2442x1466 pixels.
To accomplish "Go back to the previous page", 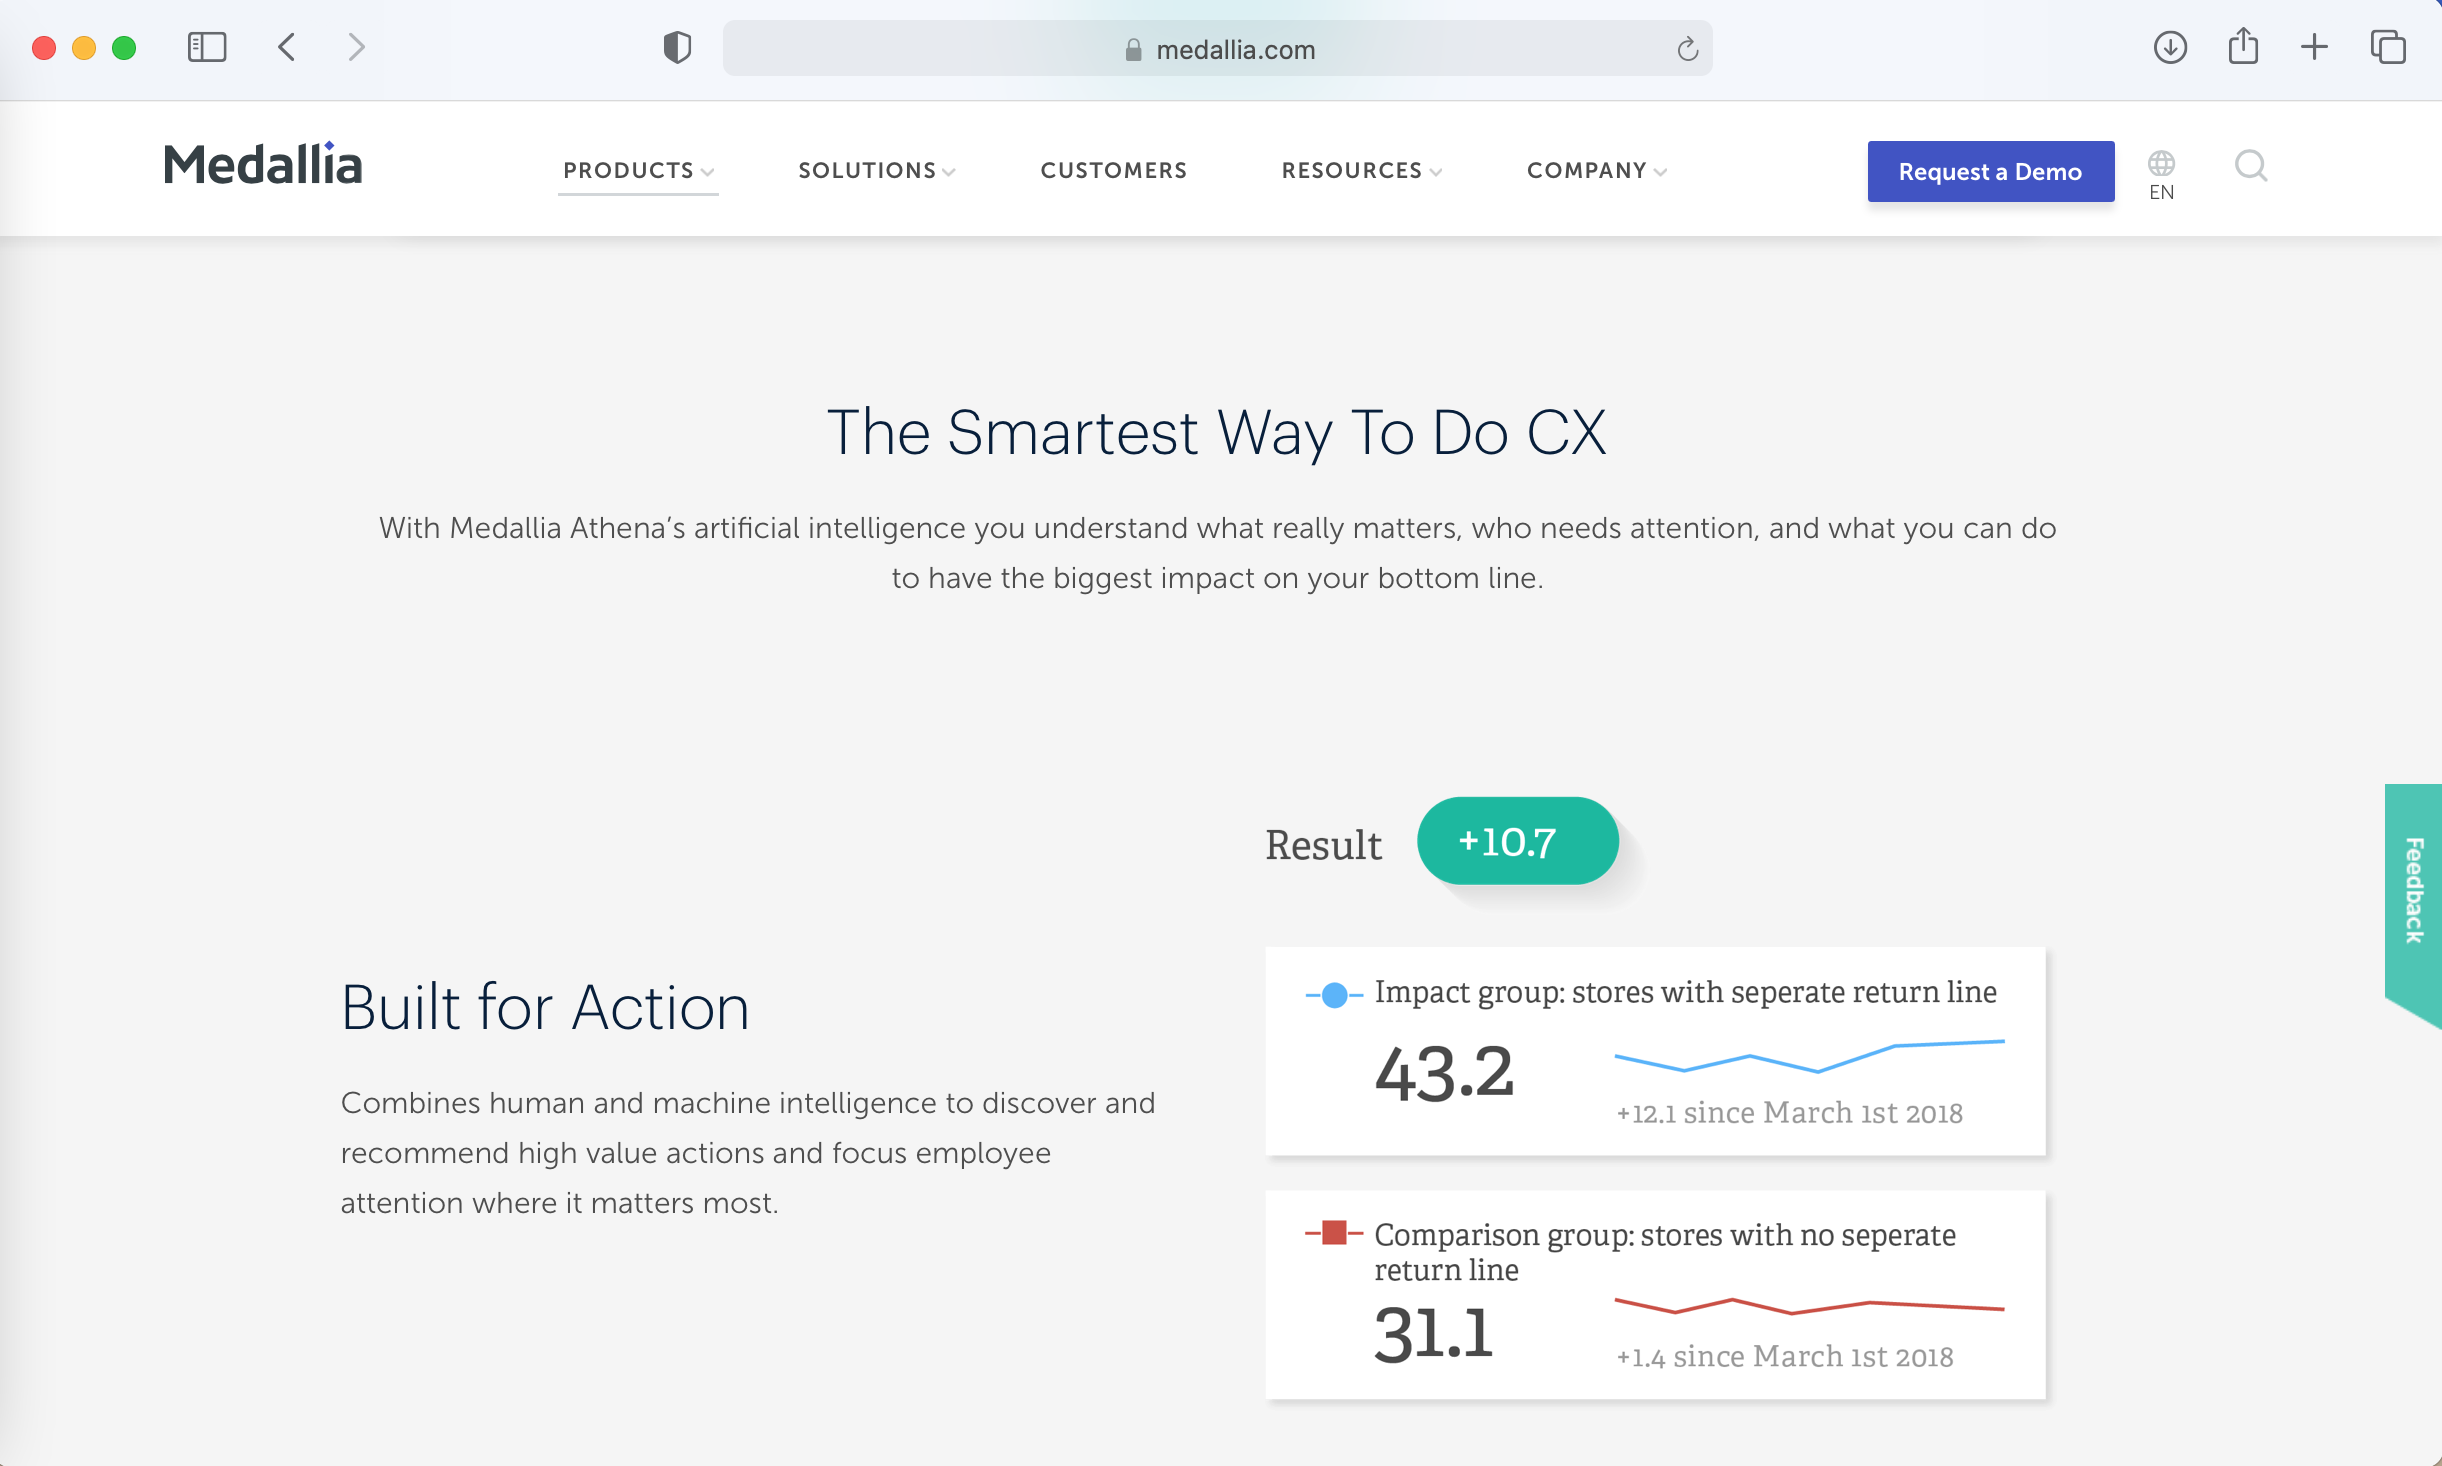I will click(x=287, y=47).
